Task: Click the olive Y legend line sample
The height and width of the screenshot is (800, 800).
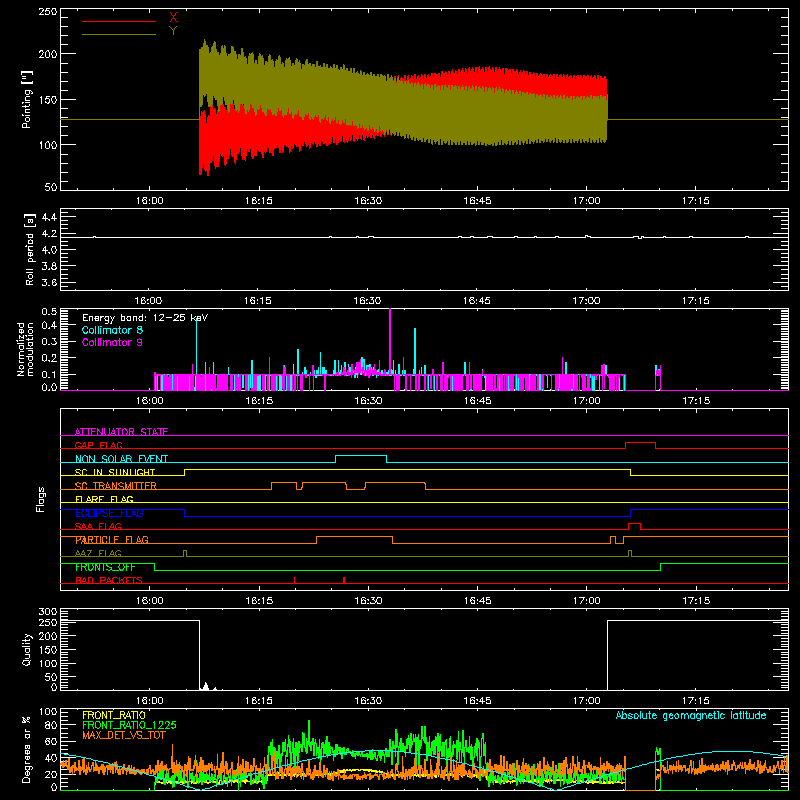Action: click(119, 34)
